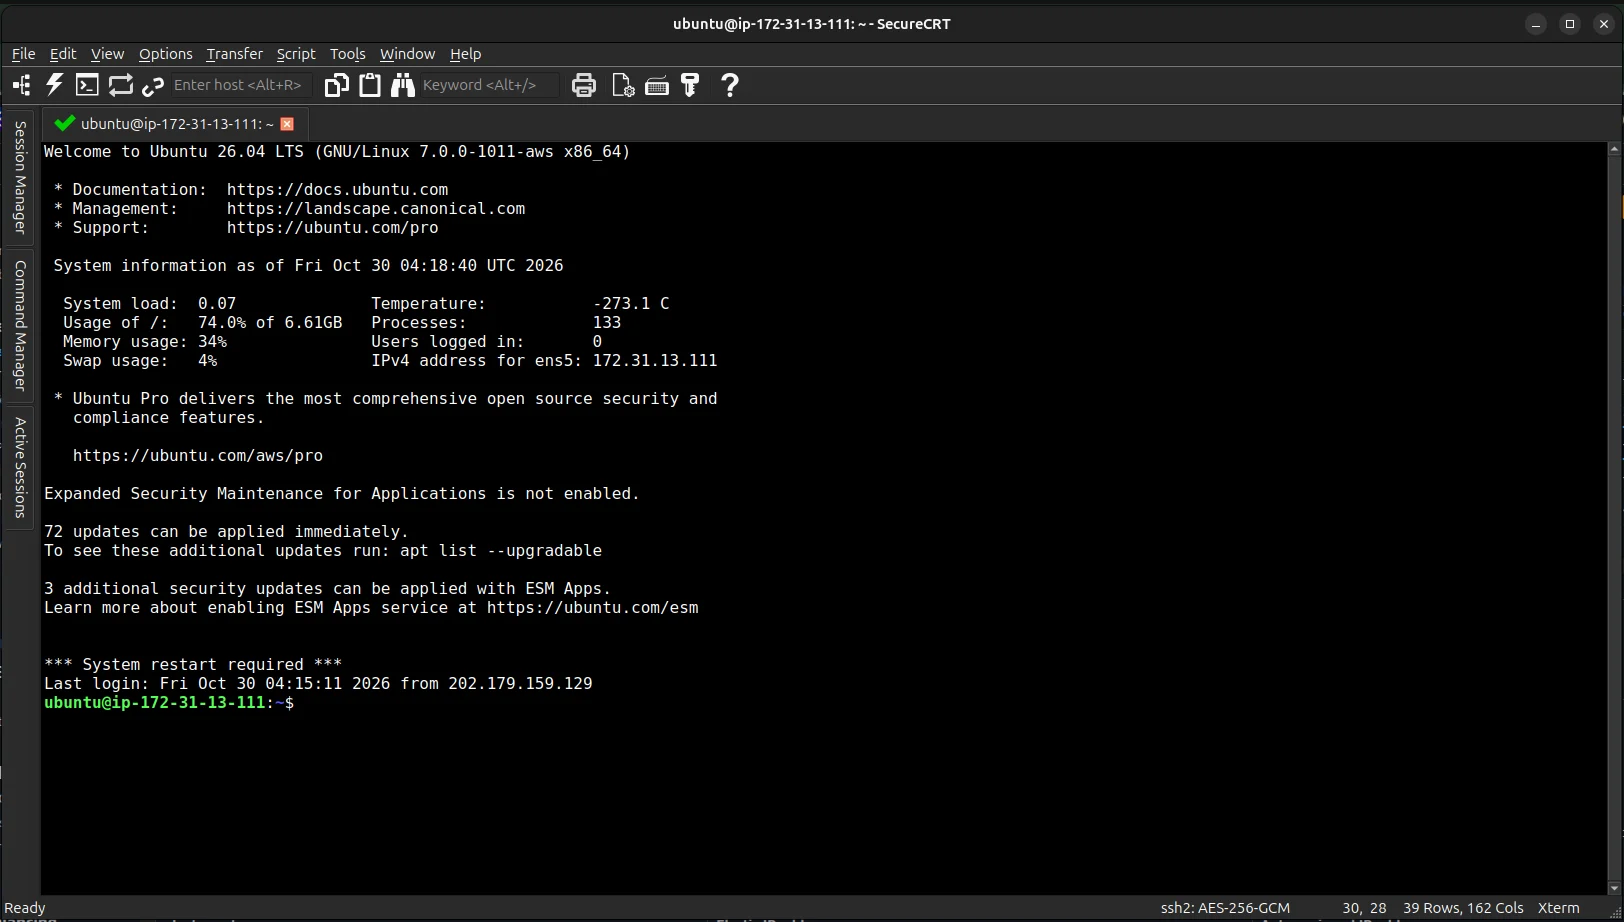Click the ssh2: AES-256-GCM status entry
Image resolution: width=1624 pixels, height=922 pixels.
[1225, 908]
